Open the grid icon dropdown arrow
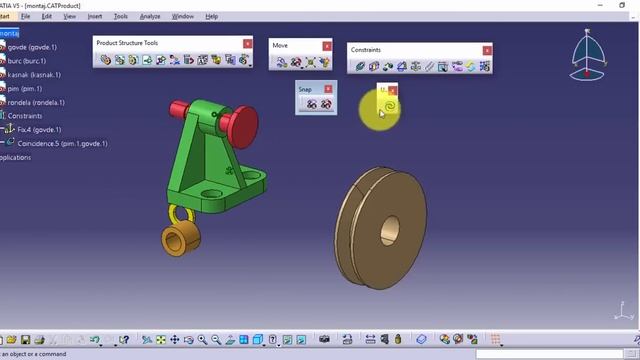 click(502, 346)
